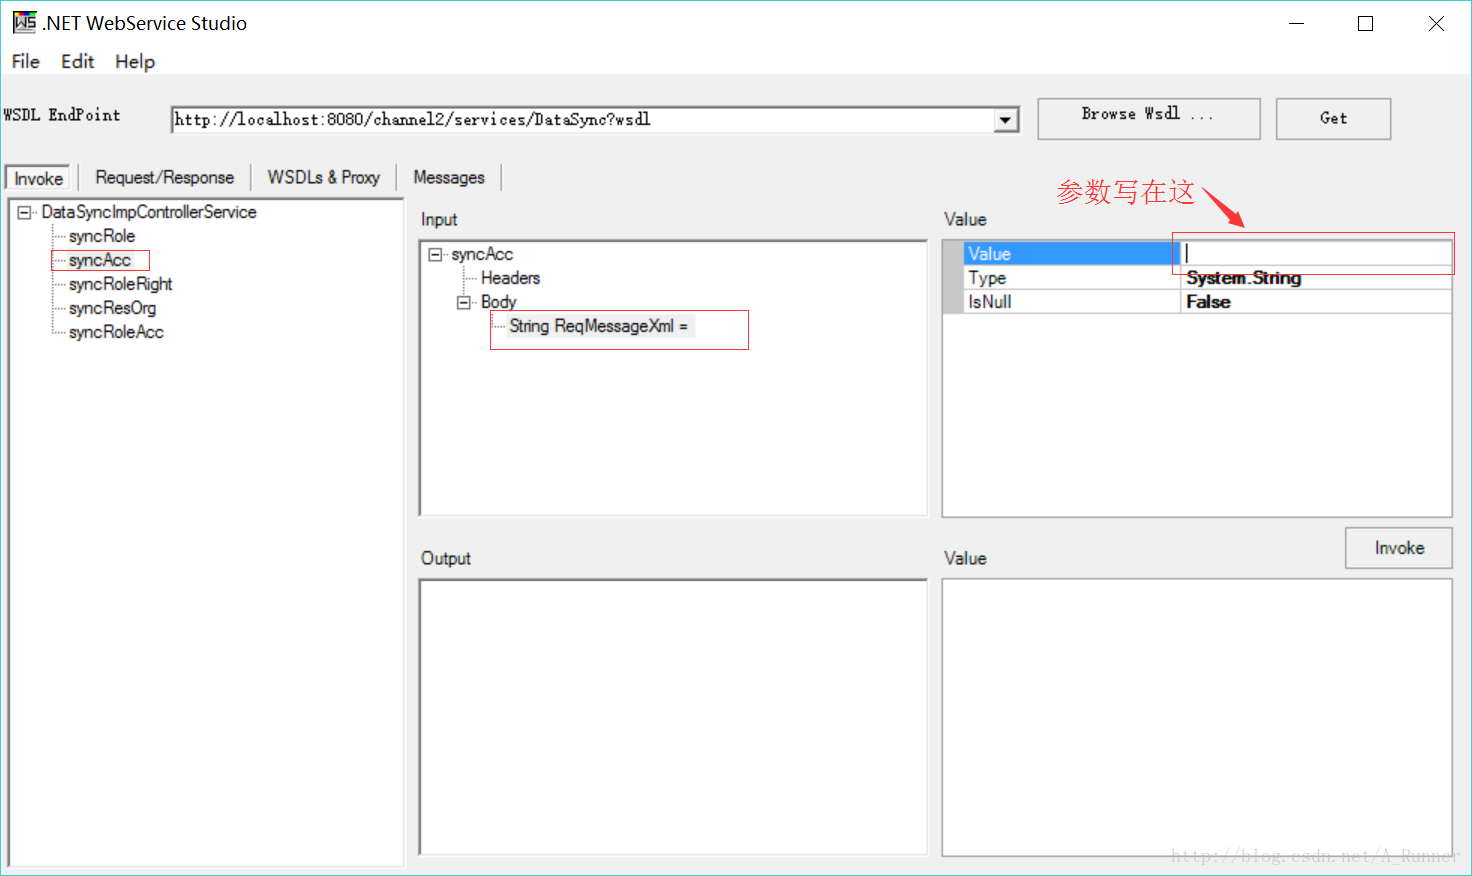This screenshot has width=1472, height=876.
Task: Click the Browse Wsdl button
Action: (x=1148, y=118)
